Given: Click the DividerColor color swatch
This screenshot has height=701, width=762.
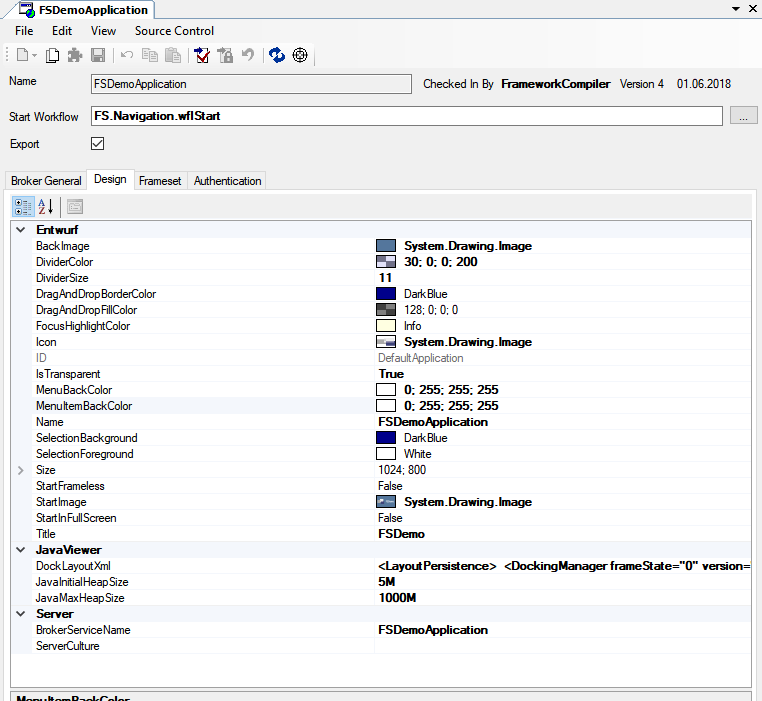Looking at the screenshot, I should click(x=386, y=262).
